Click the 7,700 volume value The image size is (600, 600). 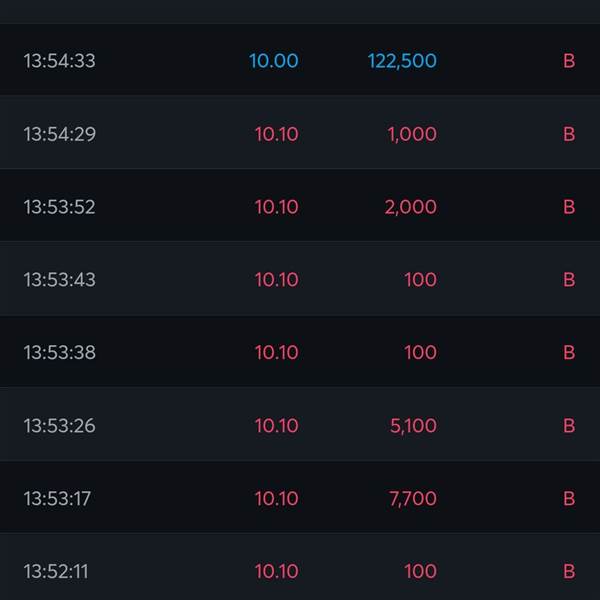tap(413, 499)
